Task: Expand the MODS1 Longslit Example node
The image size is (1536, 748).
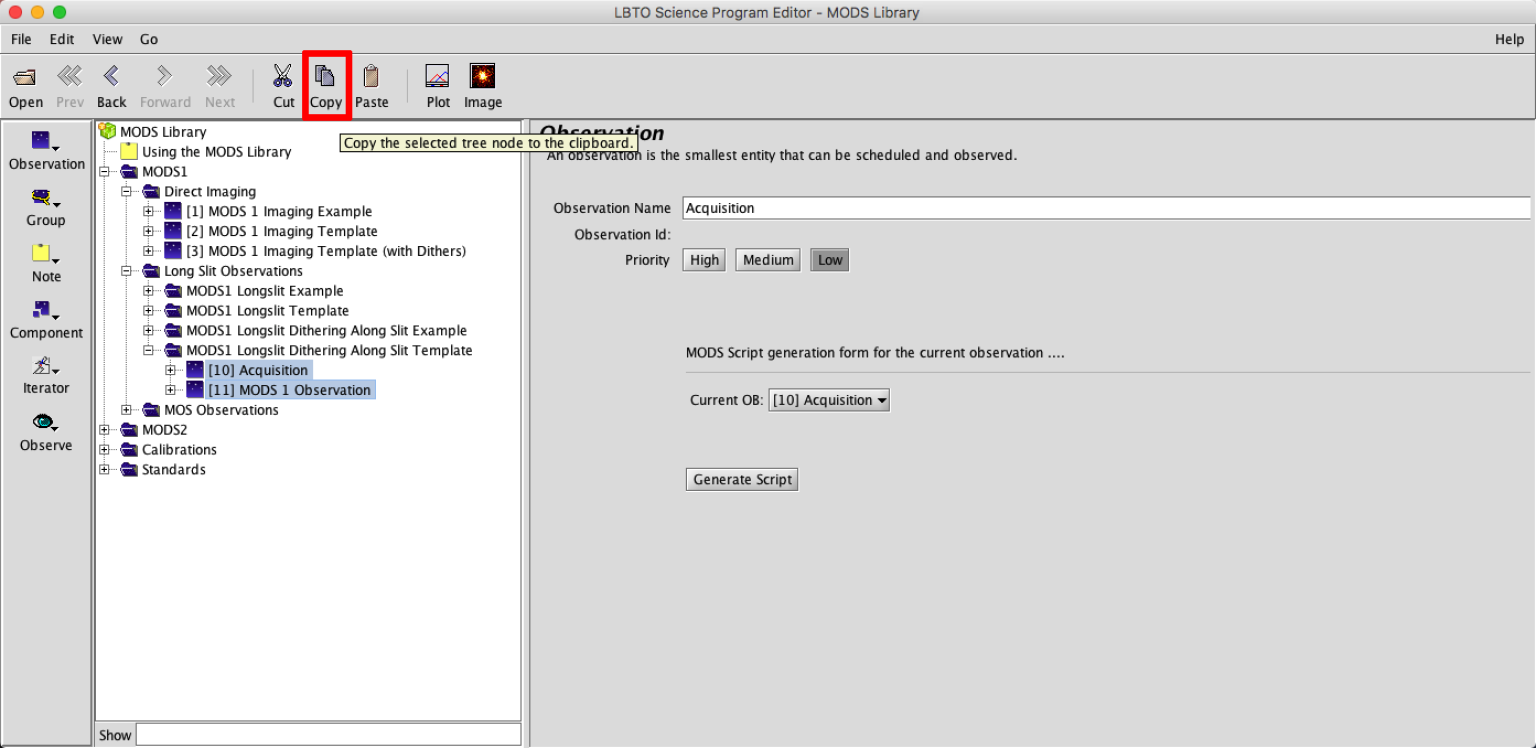Action: (x=149, y=291)
